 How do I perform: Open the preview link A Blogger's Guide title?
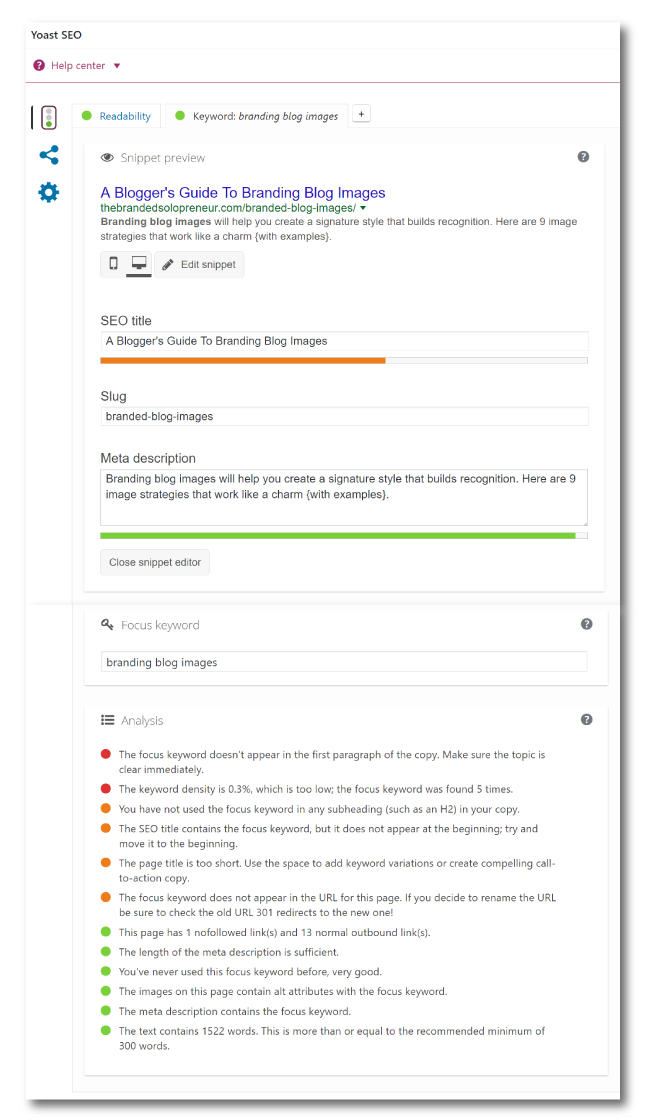tap(243, 192)
